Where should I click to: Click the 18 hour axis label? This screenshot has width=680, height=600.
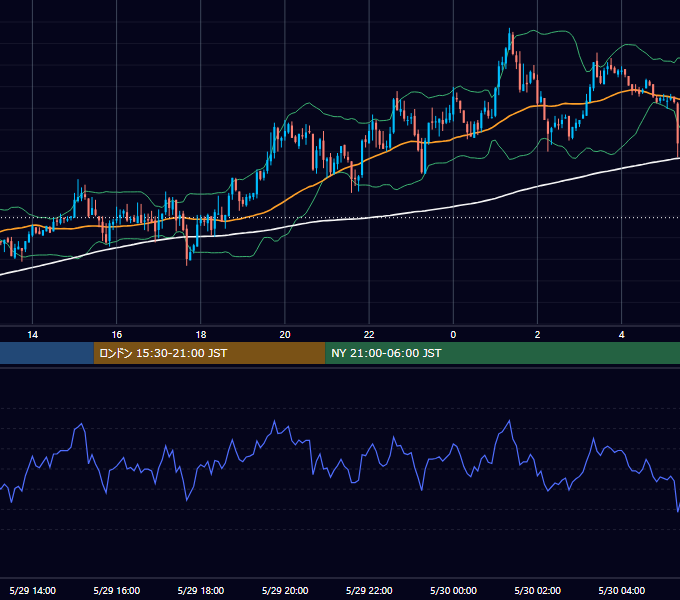201,335
